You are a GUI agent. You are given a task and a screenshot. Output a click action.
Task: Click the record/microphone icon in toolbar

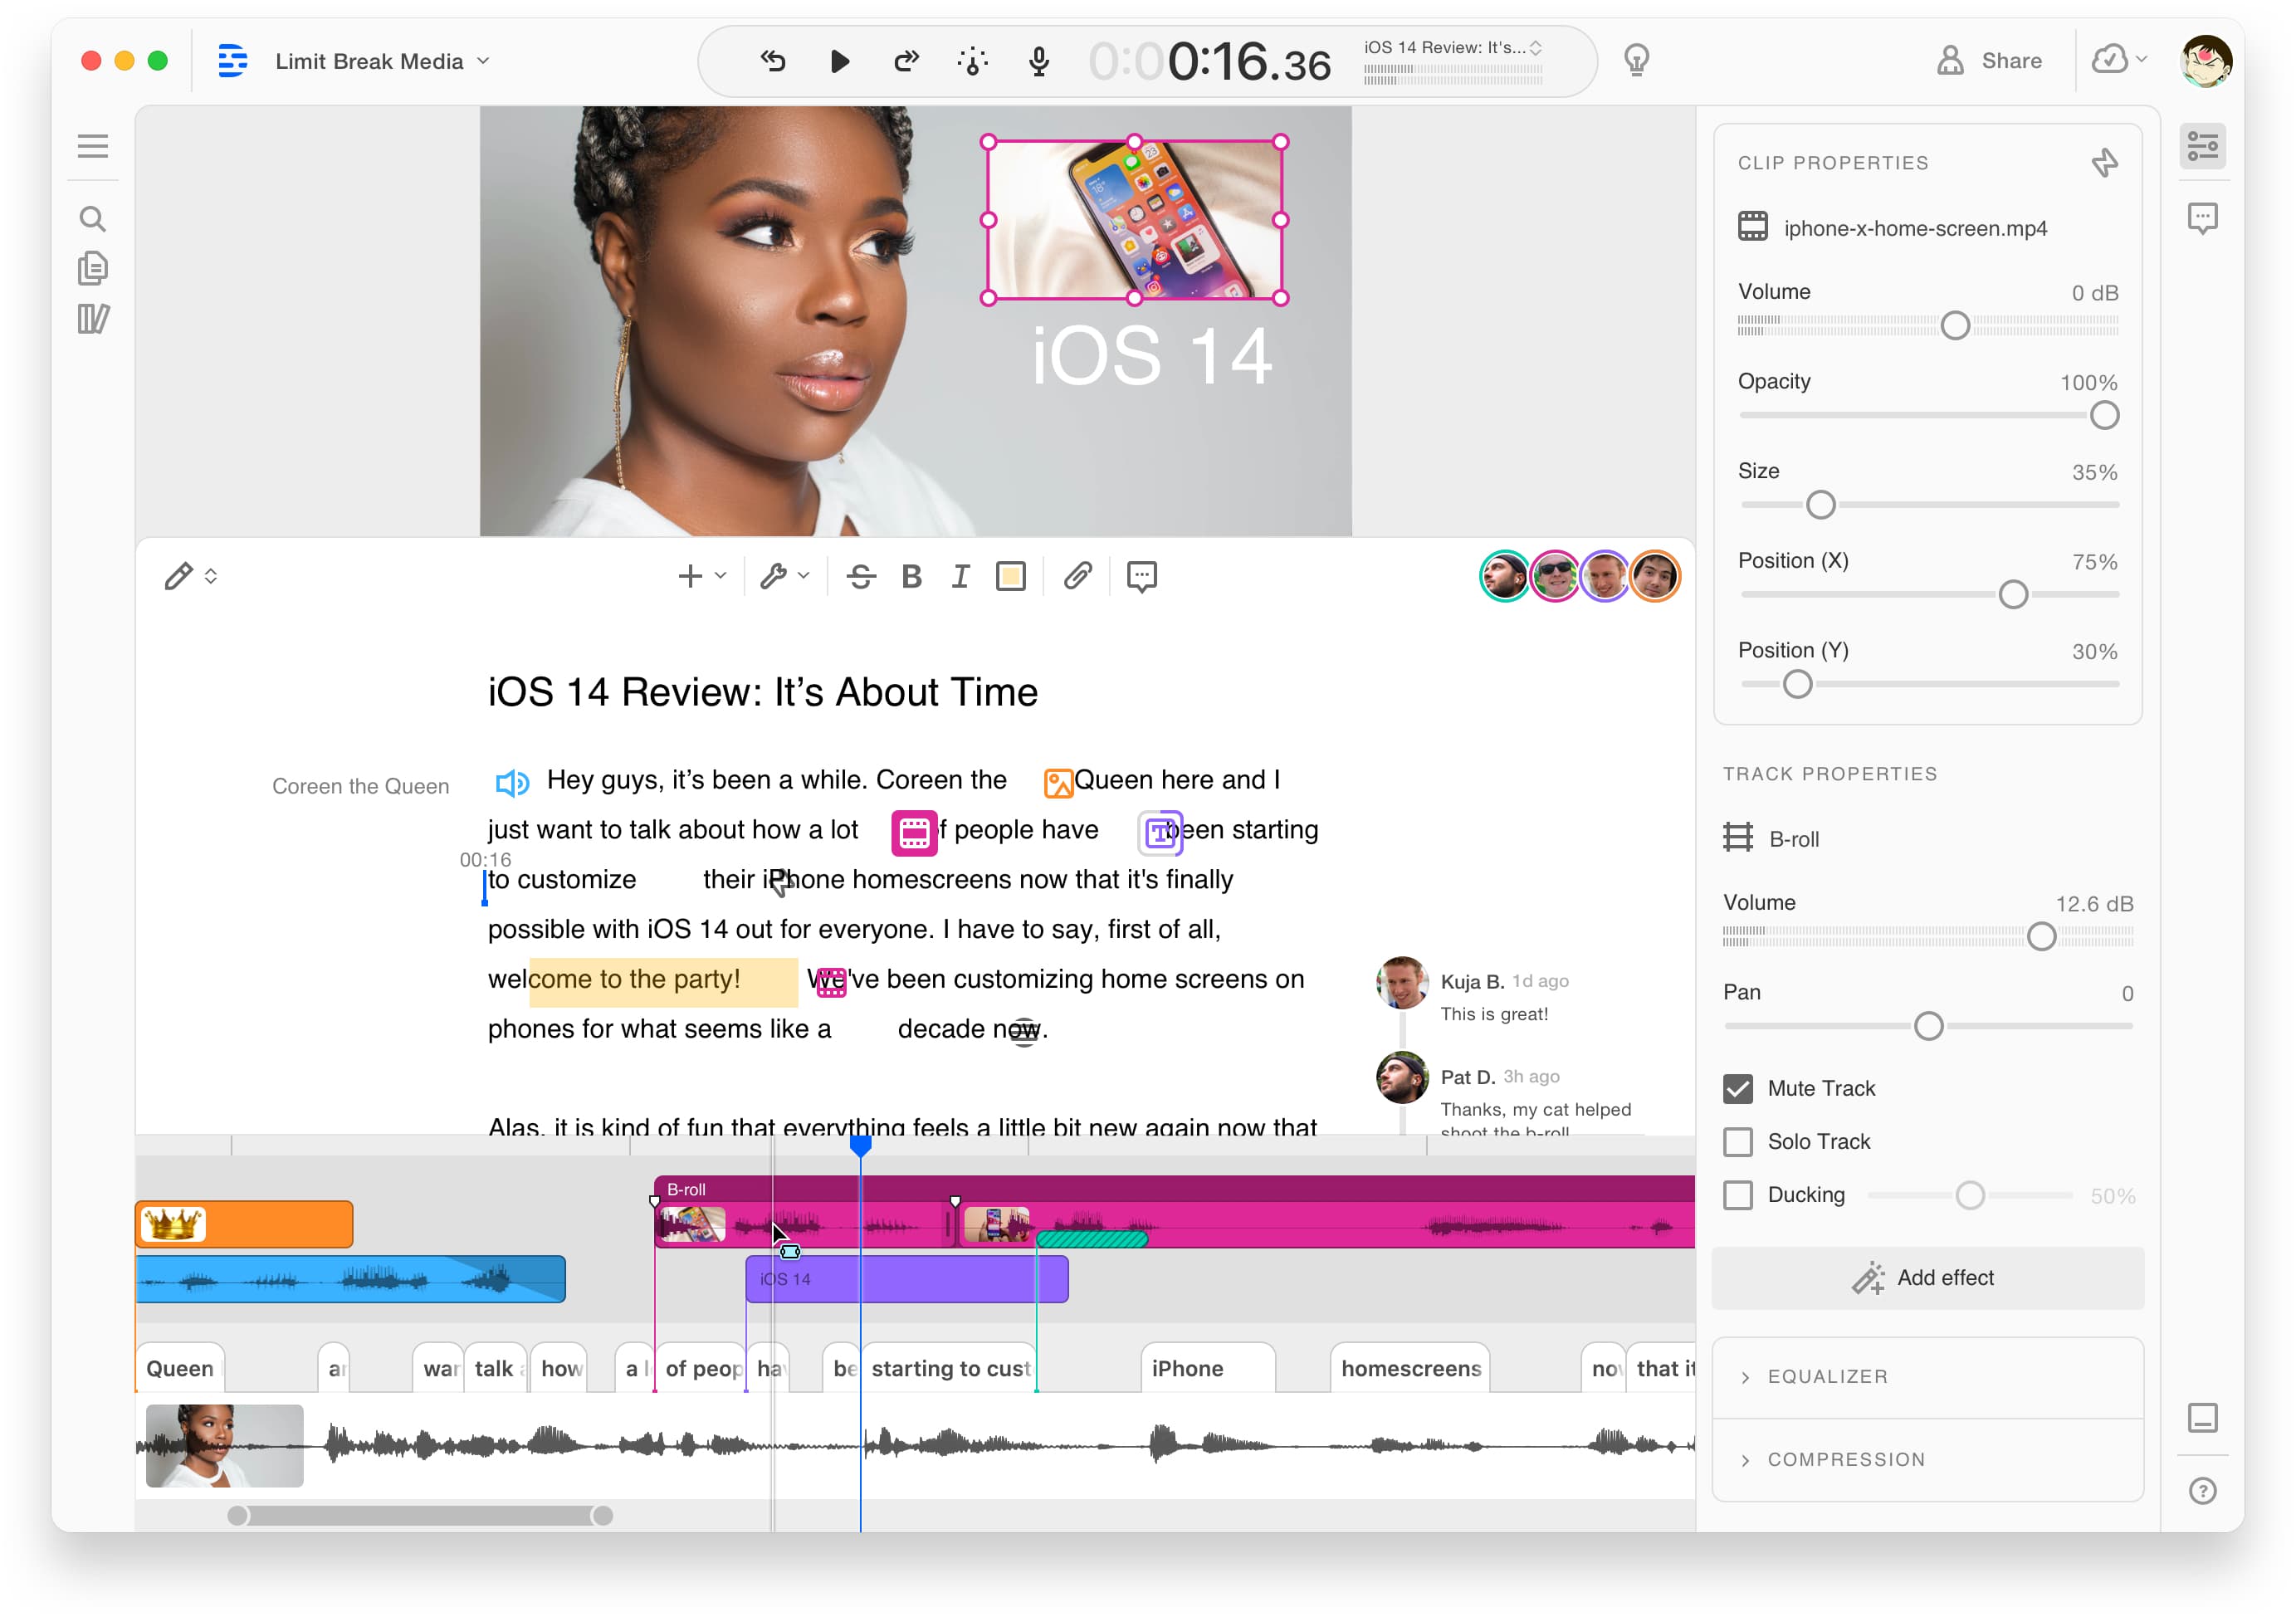click(1041, 61)
